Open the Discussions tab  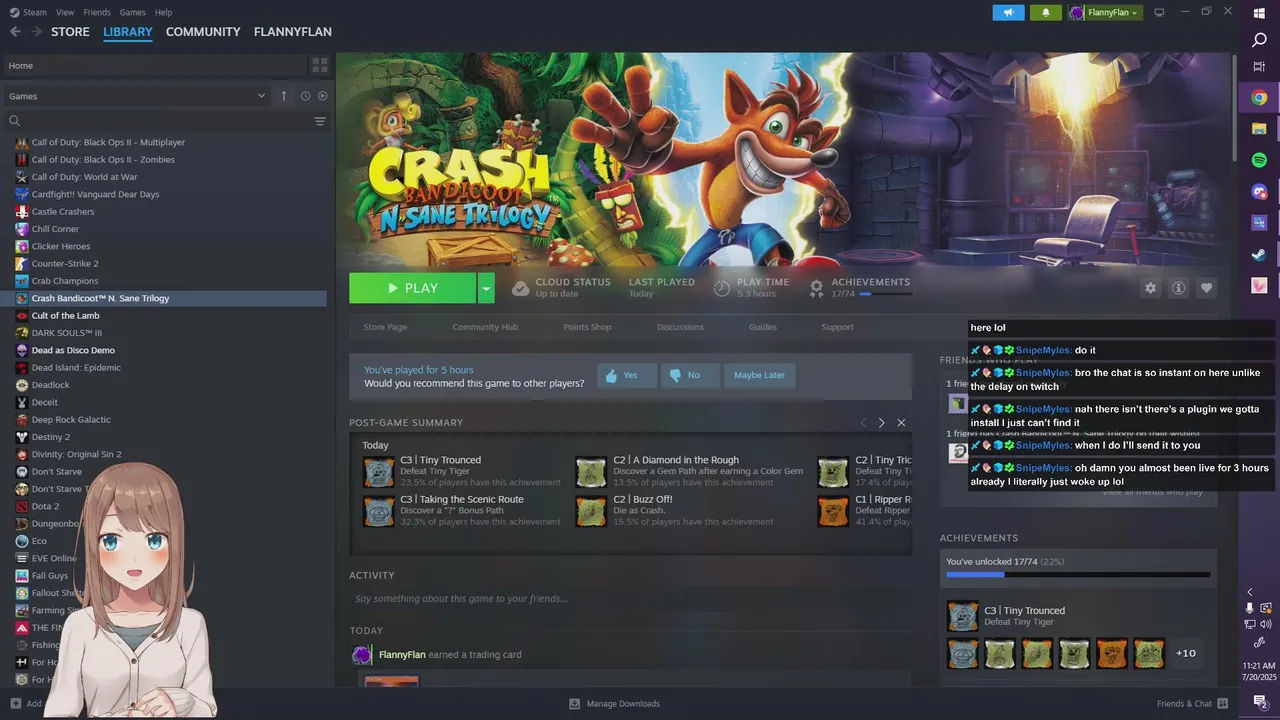[x=680, y=327]
